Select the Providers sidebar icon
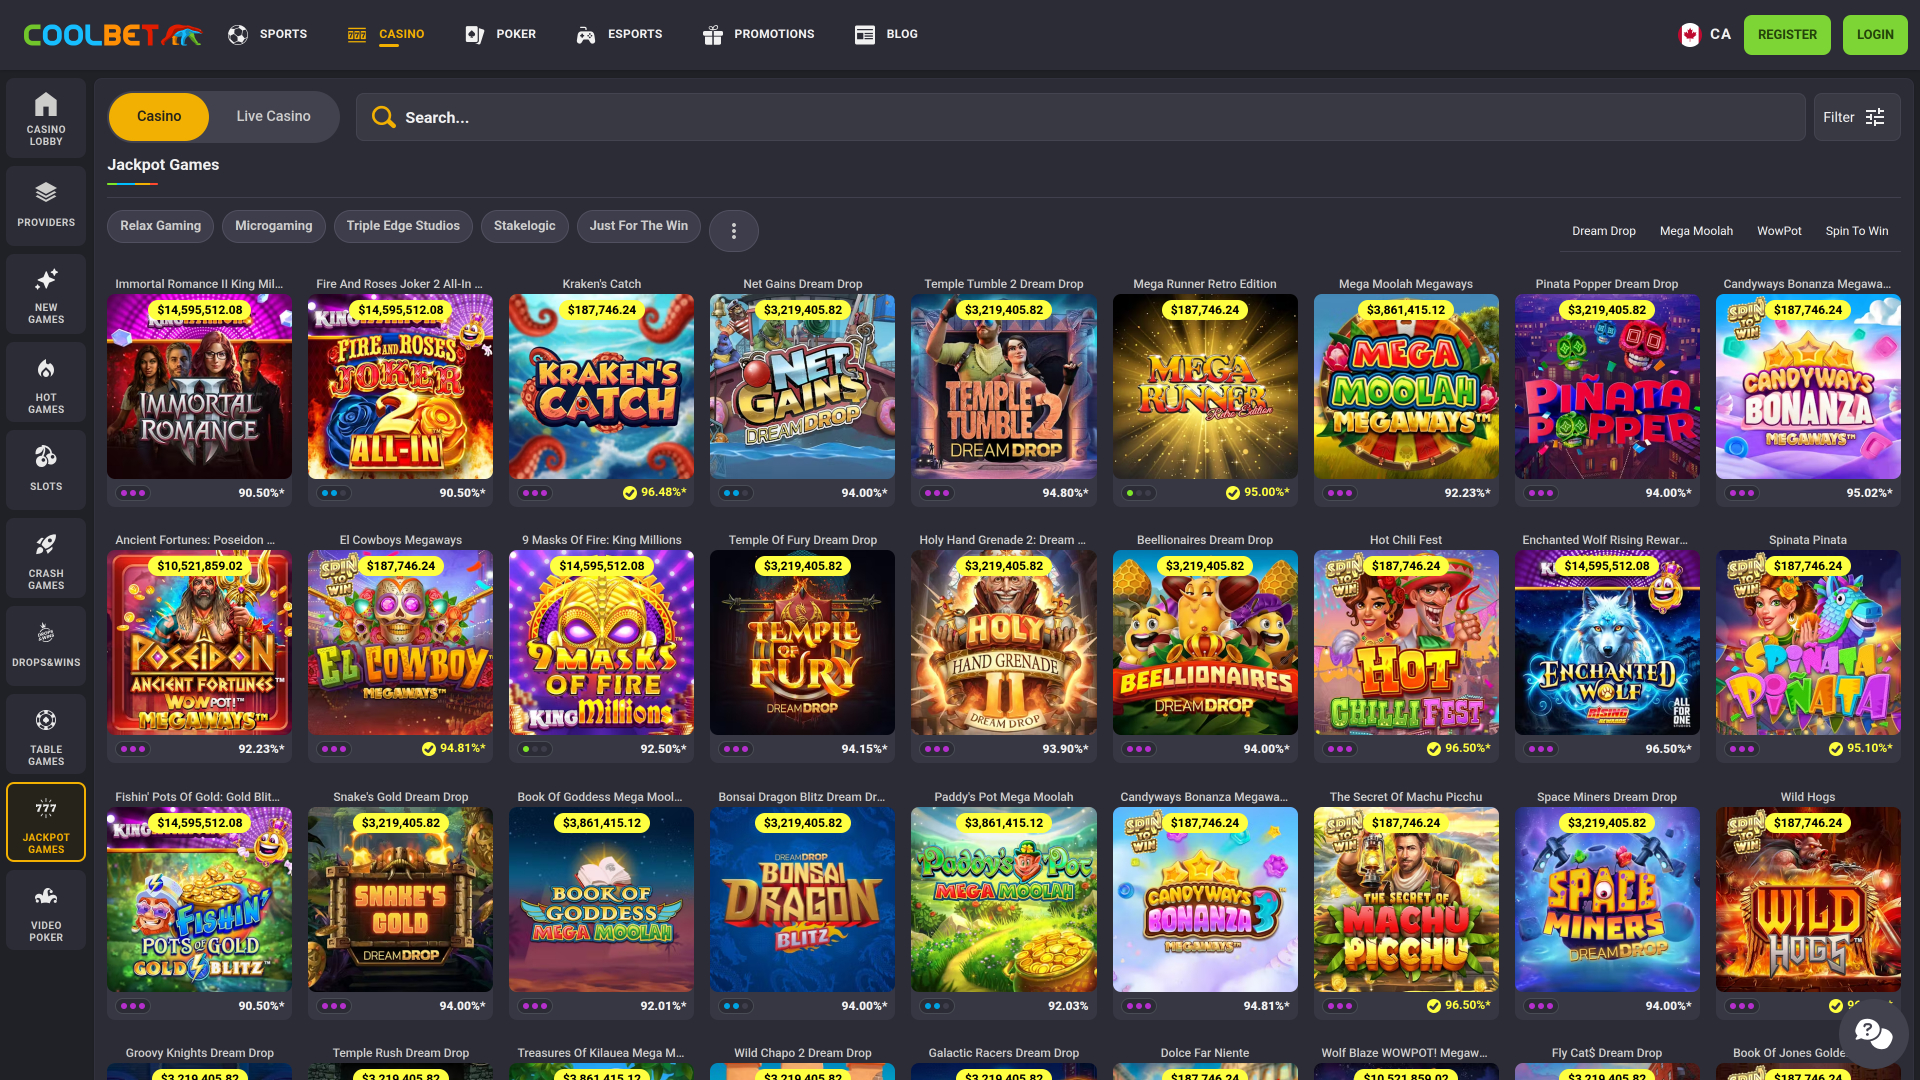1920x1080 pixels. (x=45, y=205)
